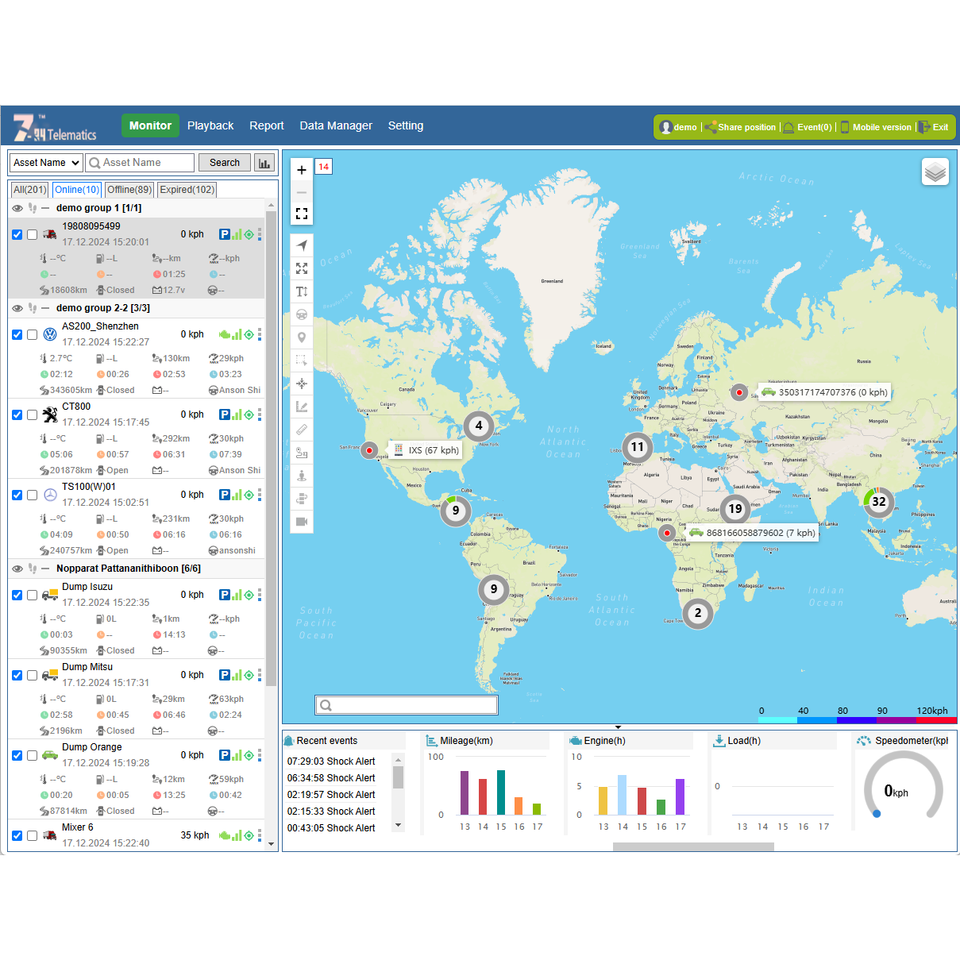Click down arrow of Recent events list
This screenshot has width=960, height=960.
[398, 825]
